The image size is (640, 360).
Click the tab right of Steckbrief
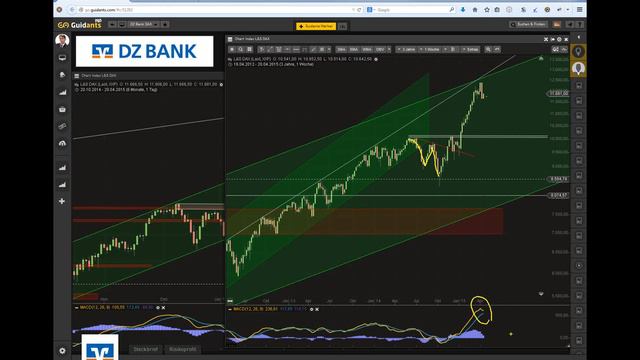pyautogui.click(x=182, y=349)
